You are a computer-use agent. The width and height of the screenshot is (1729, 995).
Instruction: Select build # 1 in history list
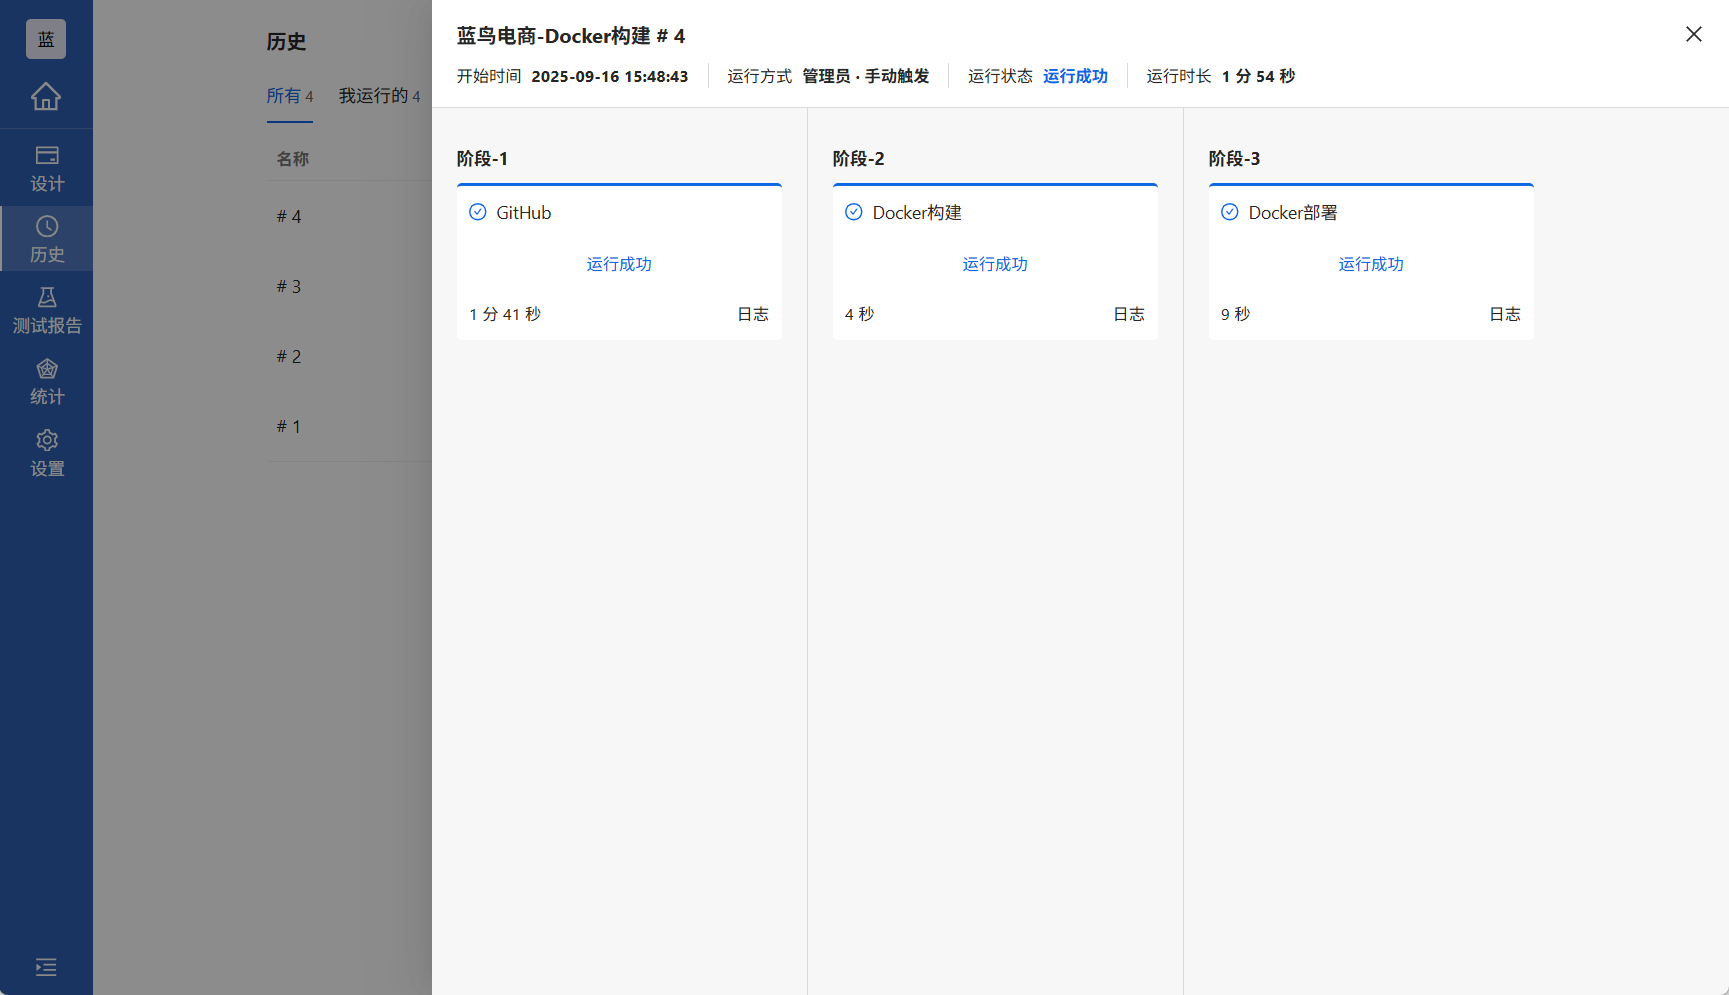288,426
